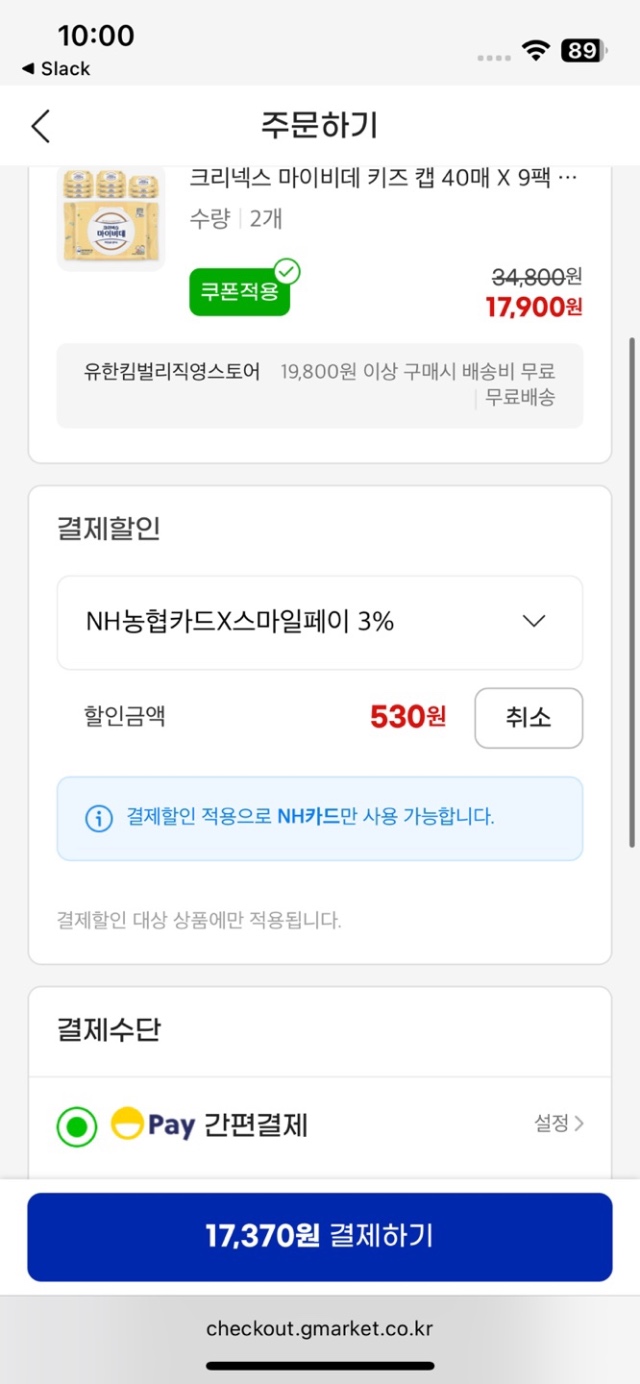Tap the back arrow in the header
The image size is (640, 1384).
click(x=40, y=126)
